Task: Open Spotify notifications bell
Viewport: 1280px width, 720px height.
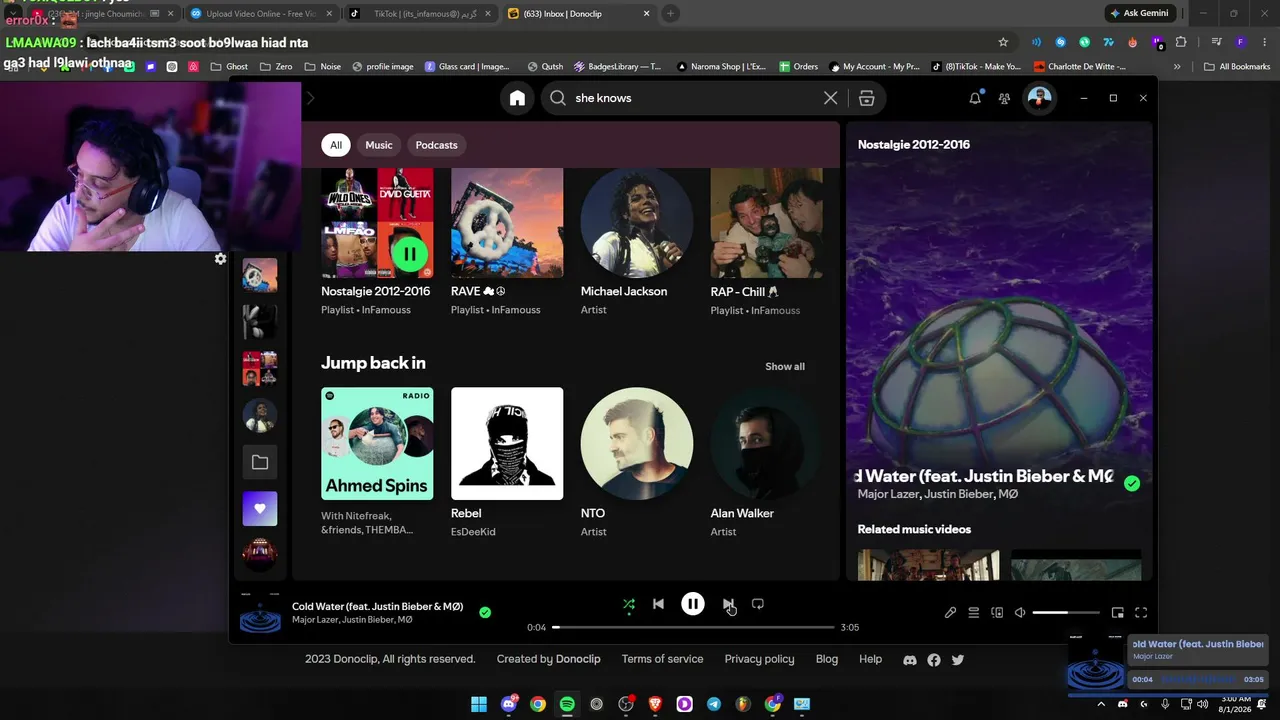Action: pos(975,98)
